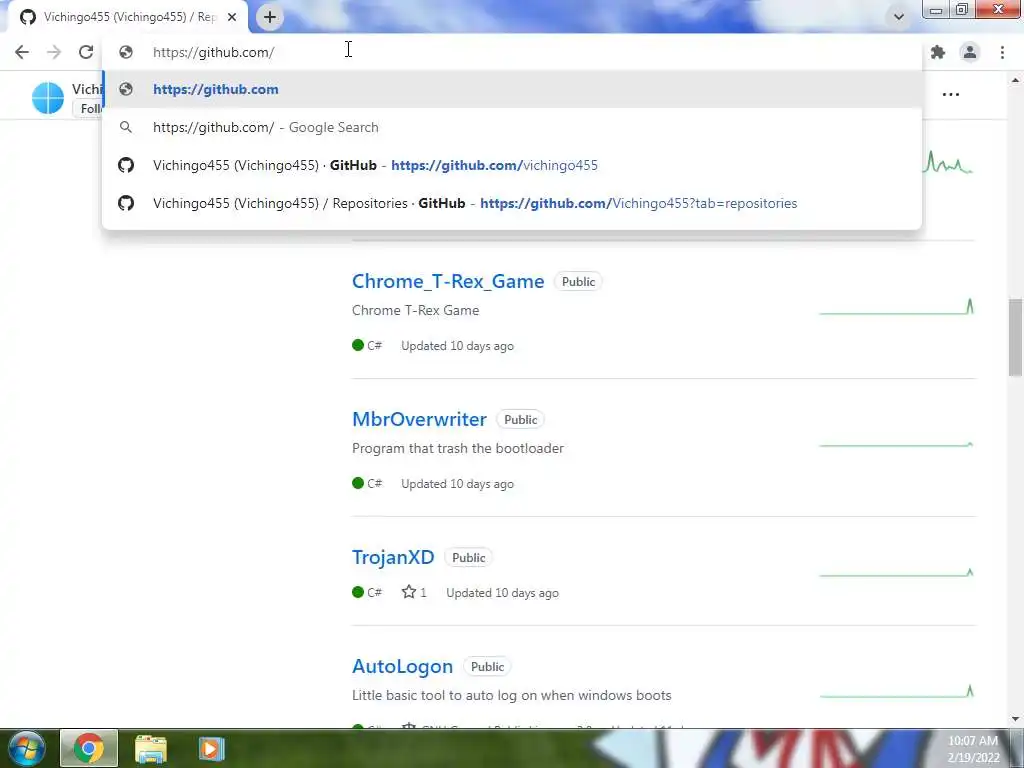Choose the Google Search suggestion for github.com
Viewport: 1024px width, 768px height.
pos(512,127)
